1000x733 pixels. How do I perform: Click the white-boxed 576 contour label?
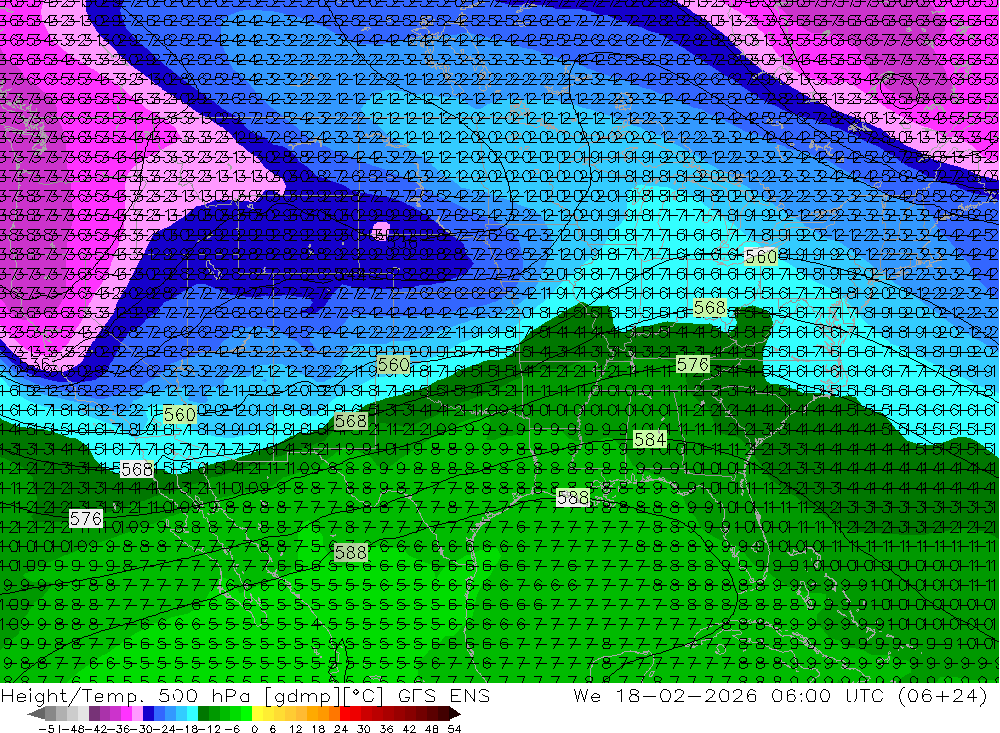point(85,519)
